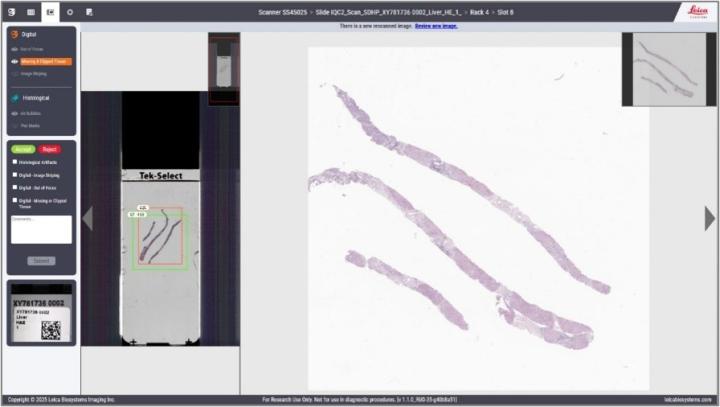Click the red Reject button
720x407 pixels.
[x=50, y=149]
